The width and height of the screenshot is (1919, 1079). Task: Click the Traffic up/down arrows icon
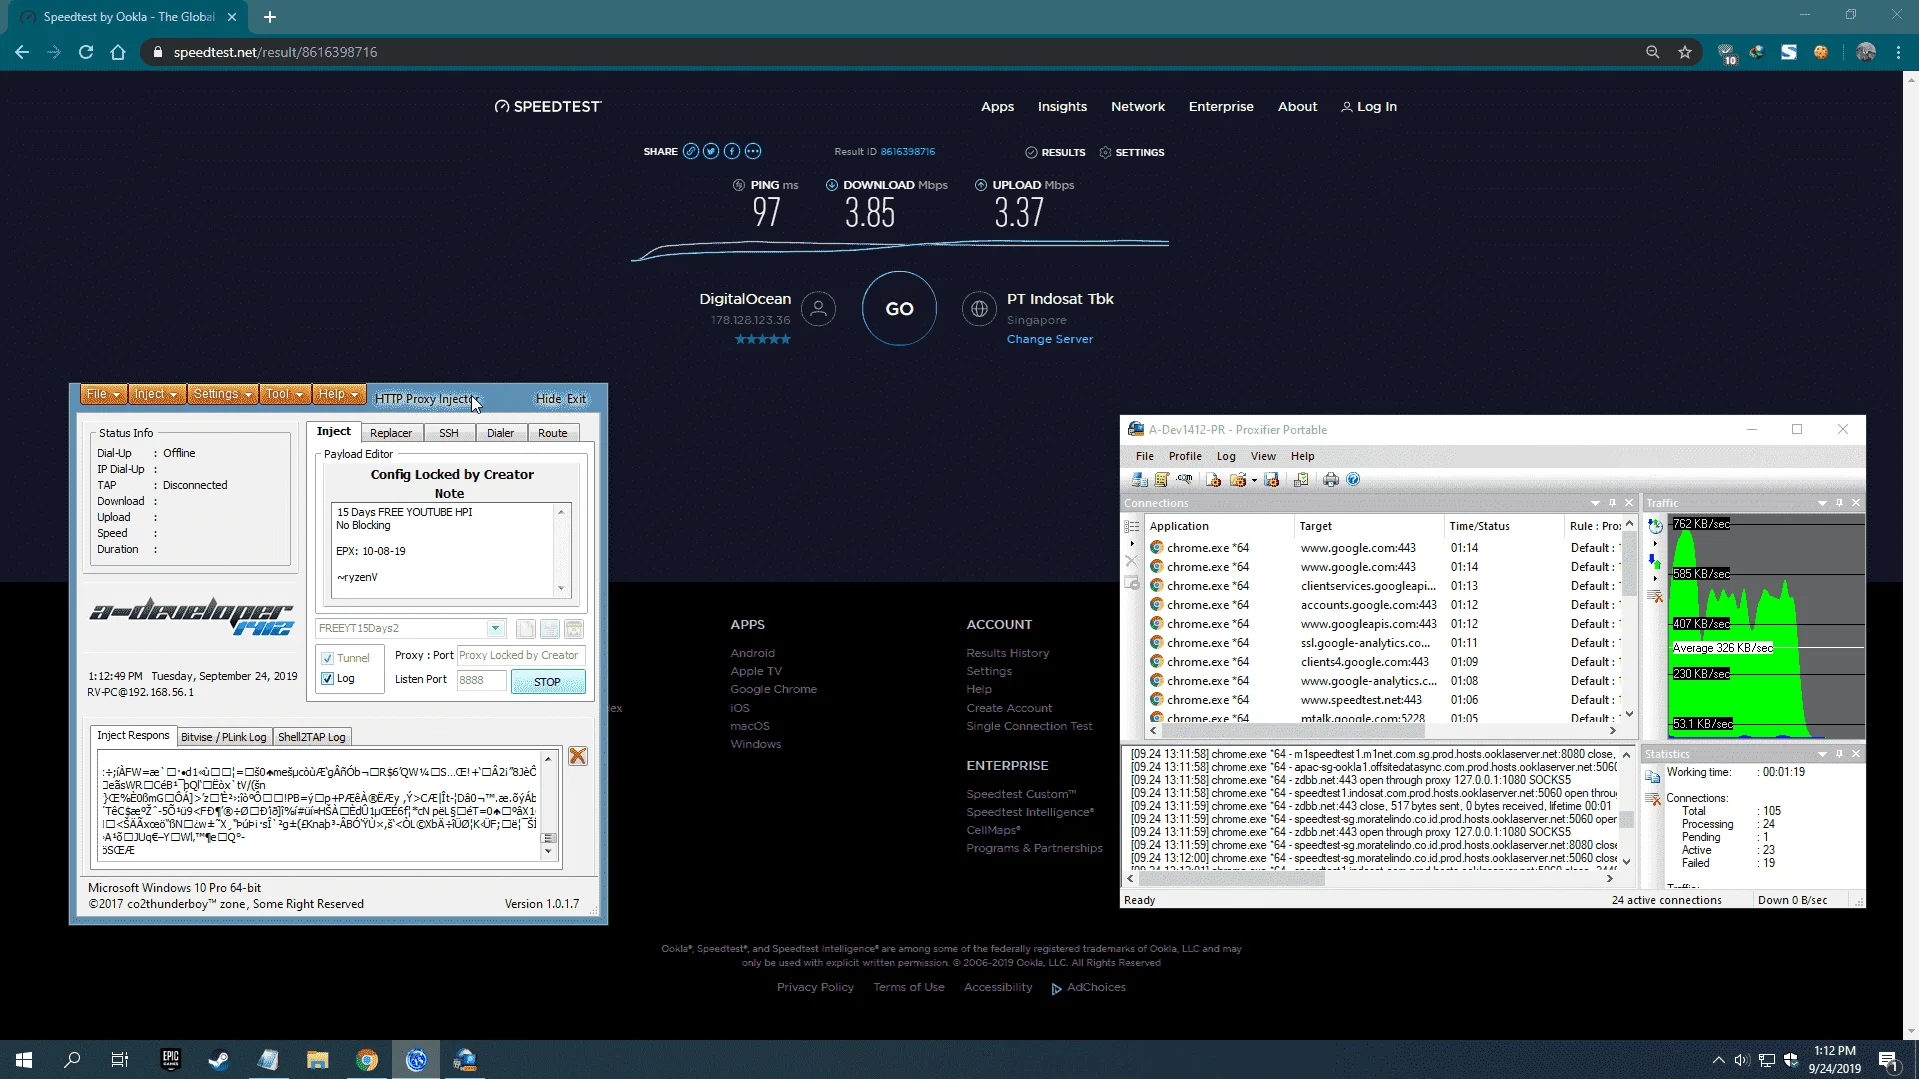click(x=1655, y=561)
